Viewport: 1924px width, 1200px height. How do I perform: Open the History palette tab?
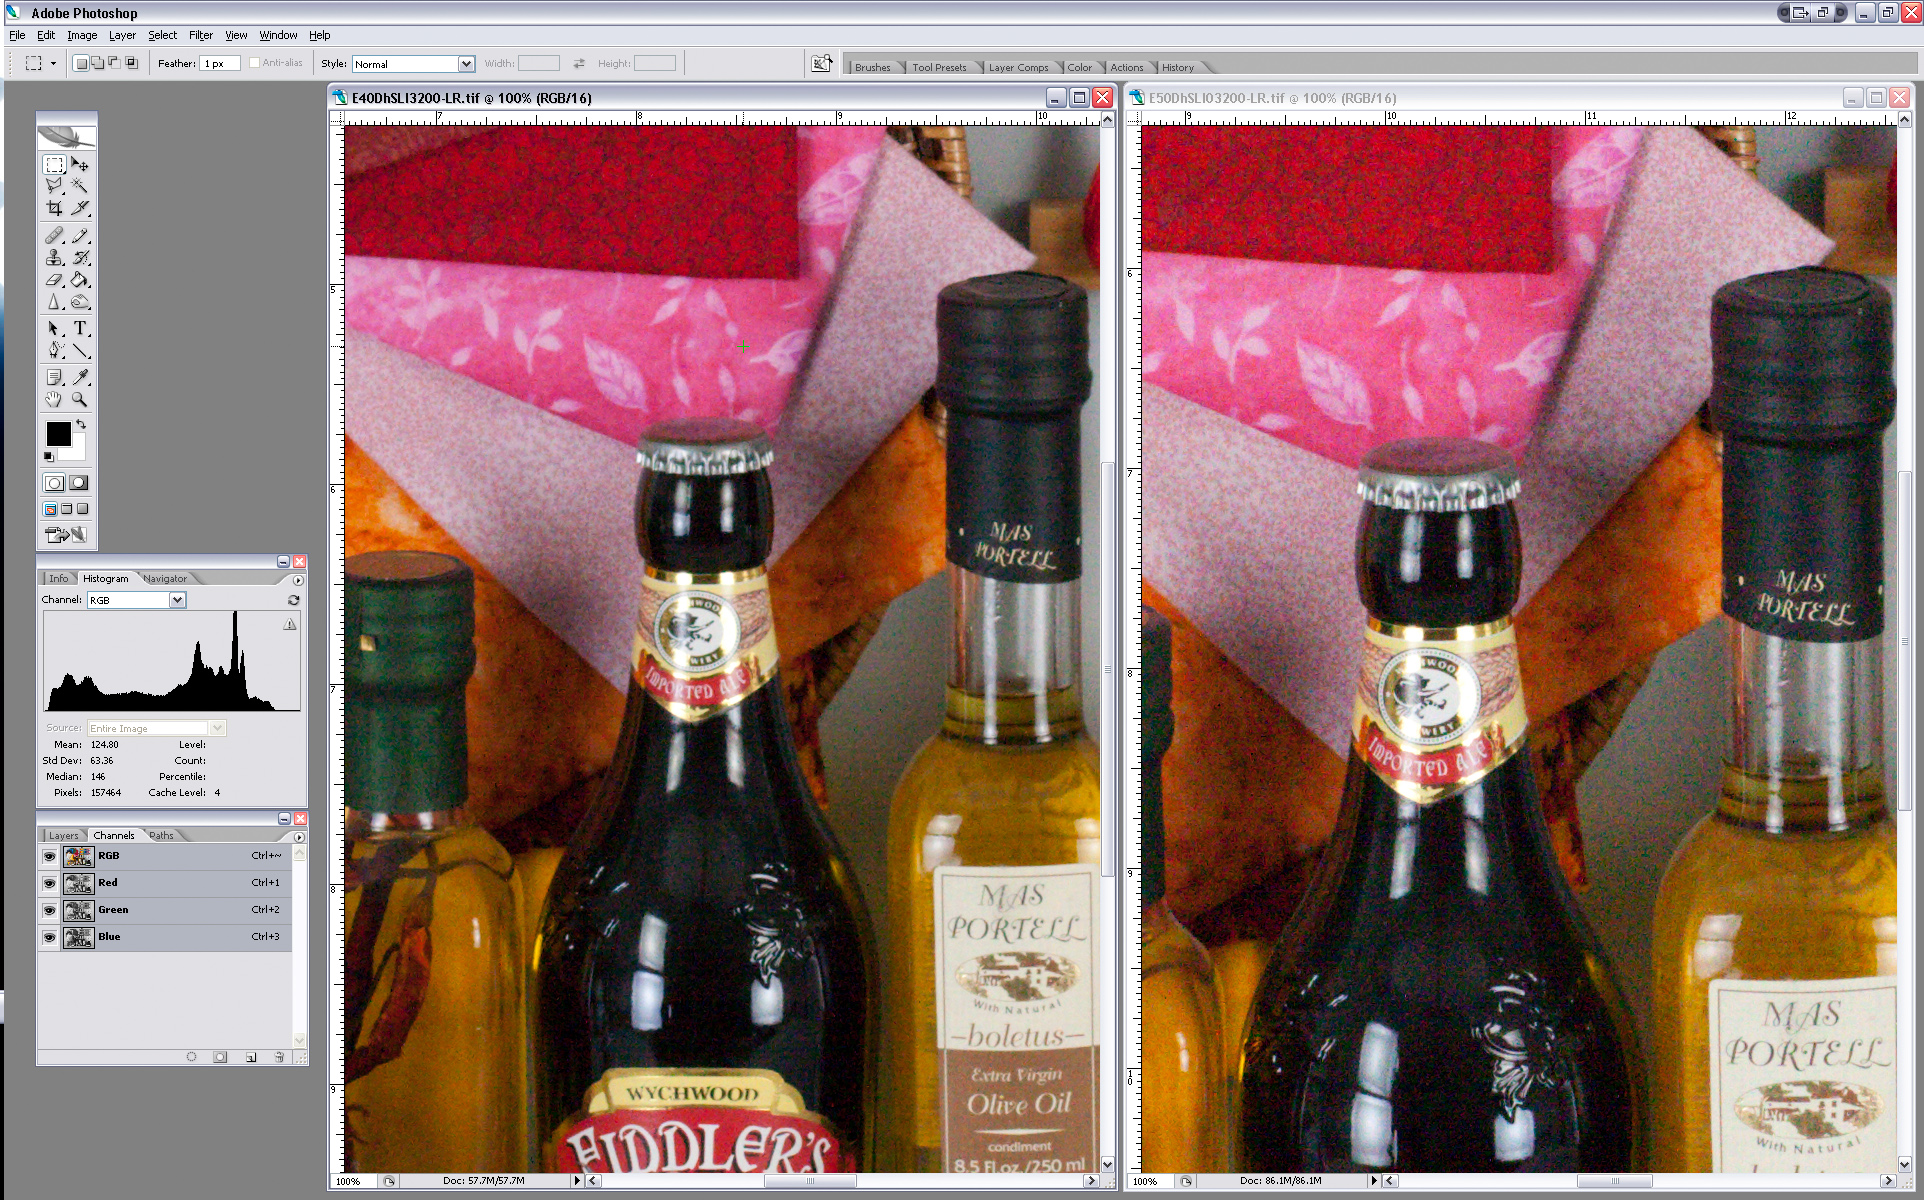pyautogui.click(x=1178, y=68)
